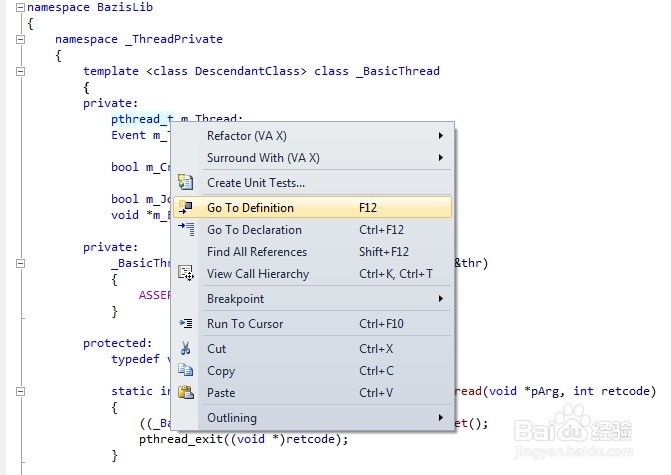The image size is (671, 475).
Task: Select Go To Declaration
Action: tap(312, 230)
